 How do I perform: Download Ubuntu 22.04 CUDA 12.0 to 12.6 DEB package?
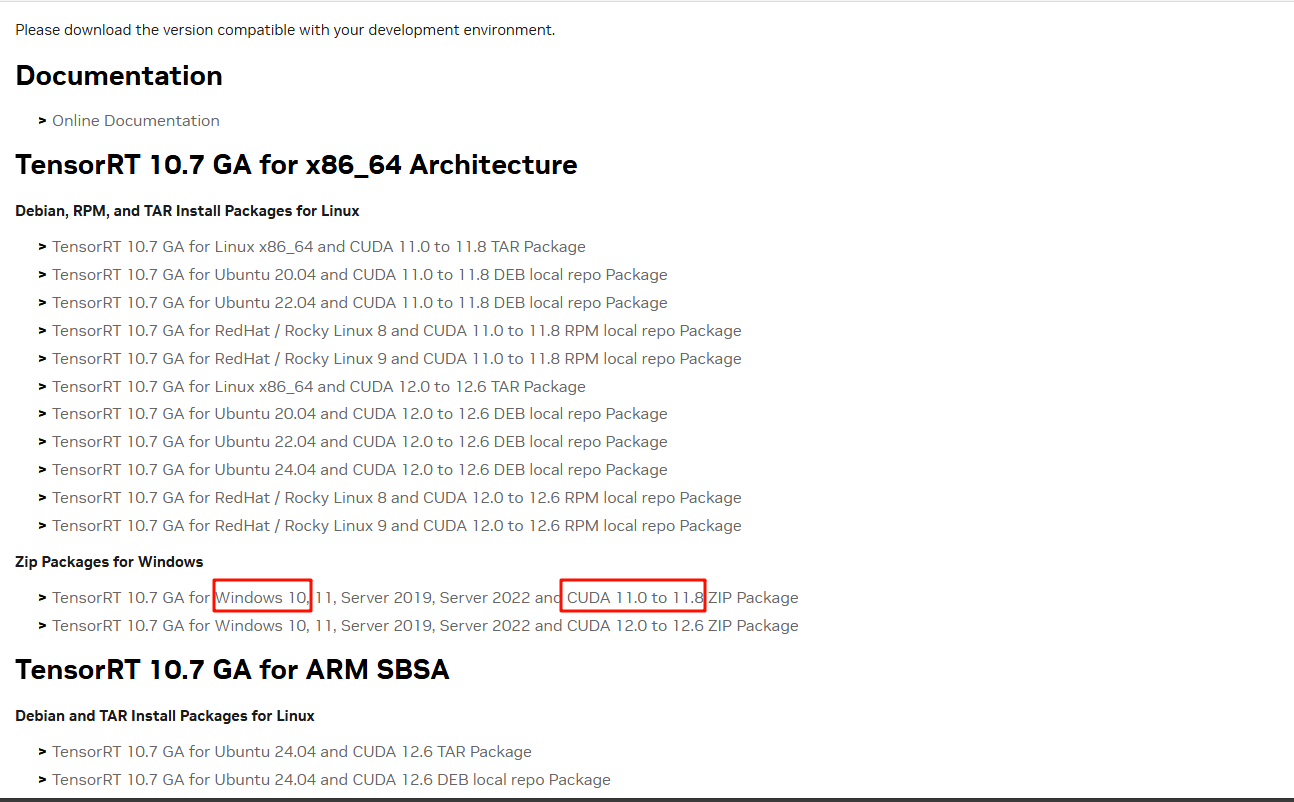click(x=360, y=442)
